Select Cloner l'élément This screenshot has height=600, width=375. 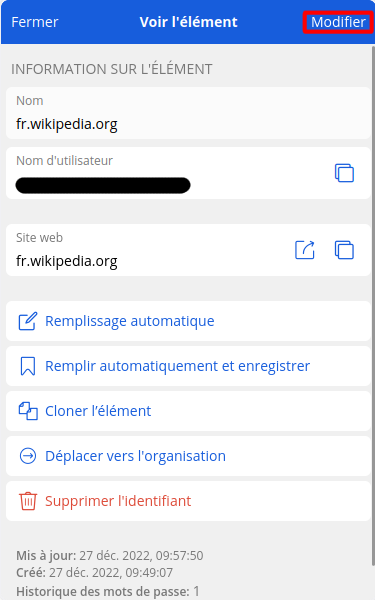[x=188, y=411]
